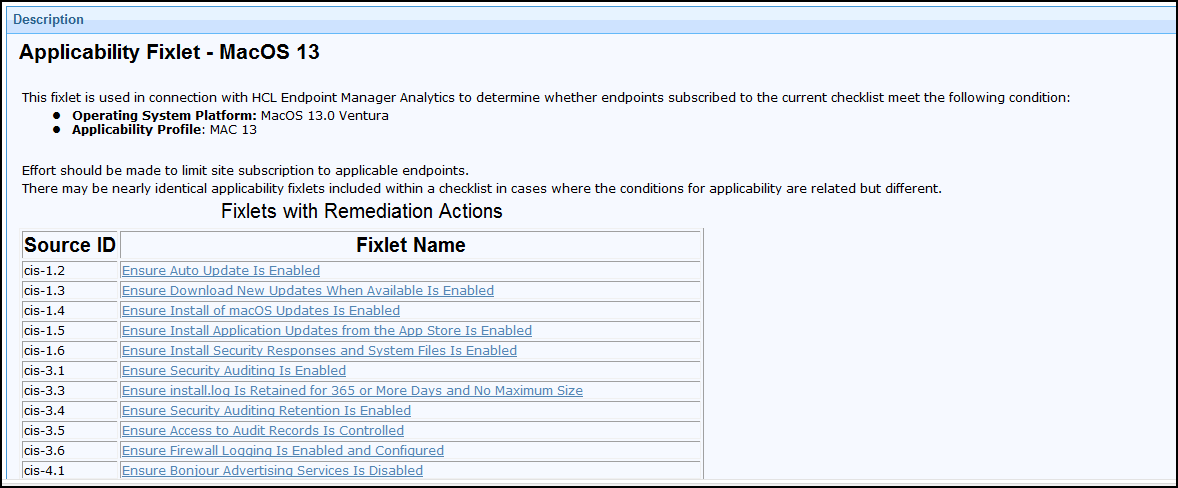Select the cis-3.6 source ID cell
Screen dimensions: 1178x488
click(x=71, y=451)
